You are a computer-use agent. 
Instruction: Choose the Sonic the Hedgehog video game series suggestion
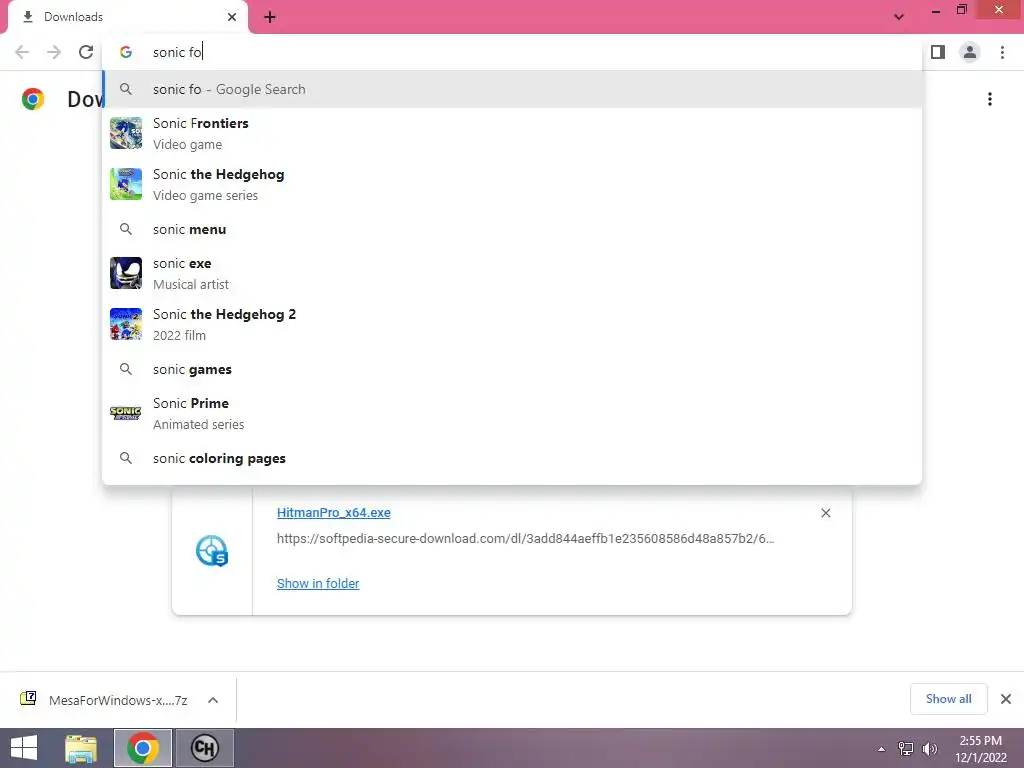pos(513,184)
